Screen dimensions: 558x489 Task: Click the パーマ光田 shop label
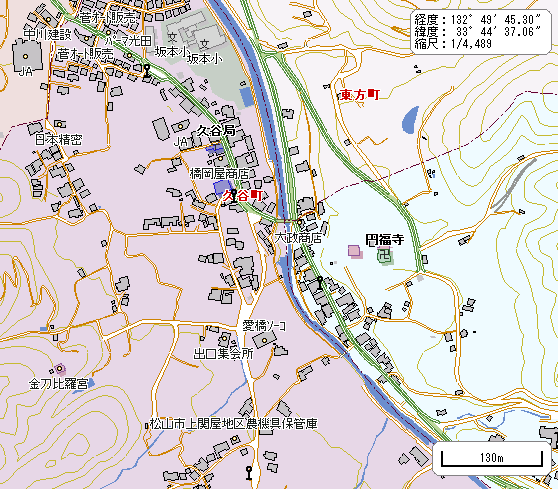point(129,41)
